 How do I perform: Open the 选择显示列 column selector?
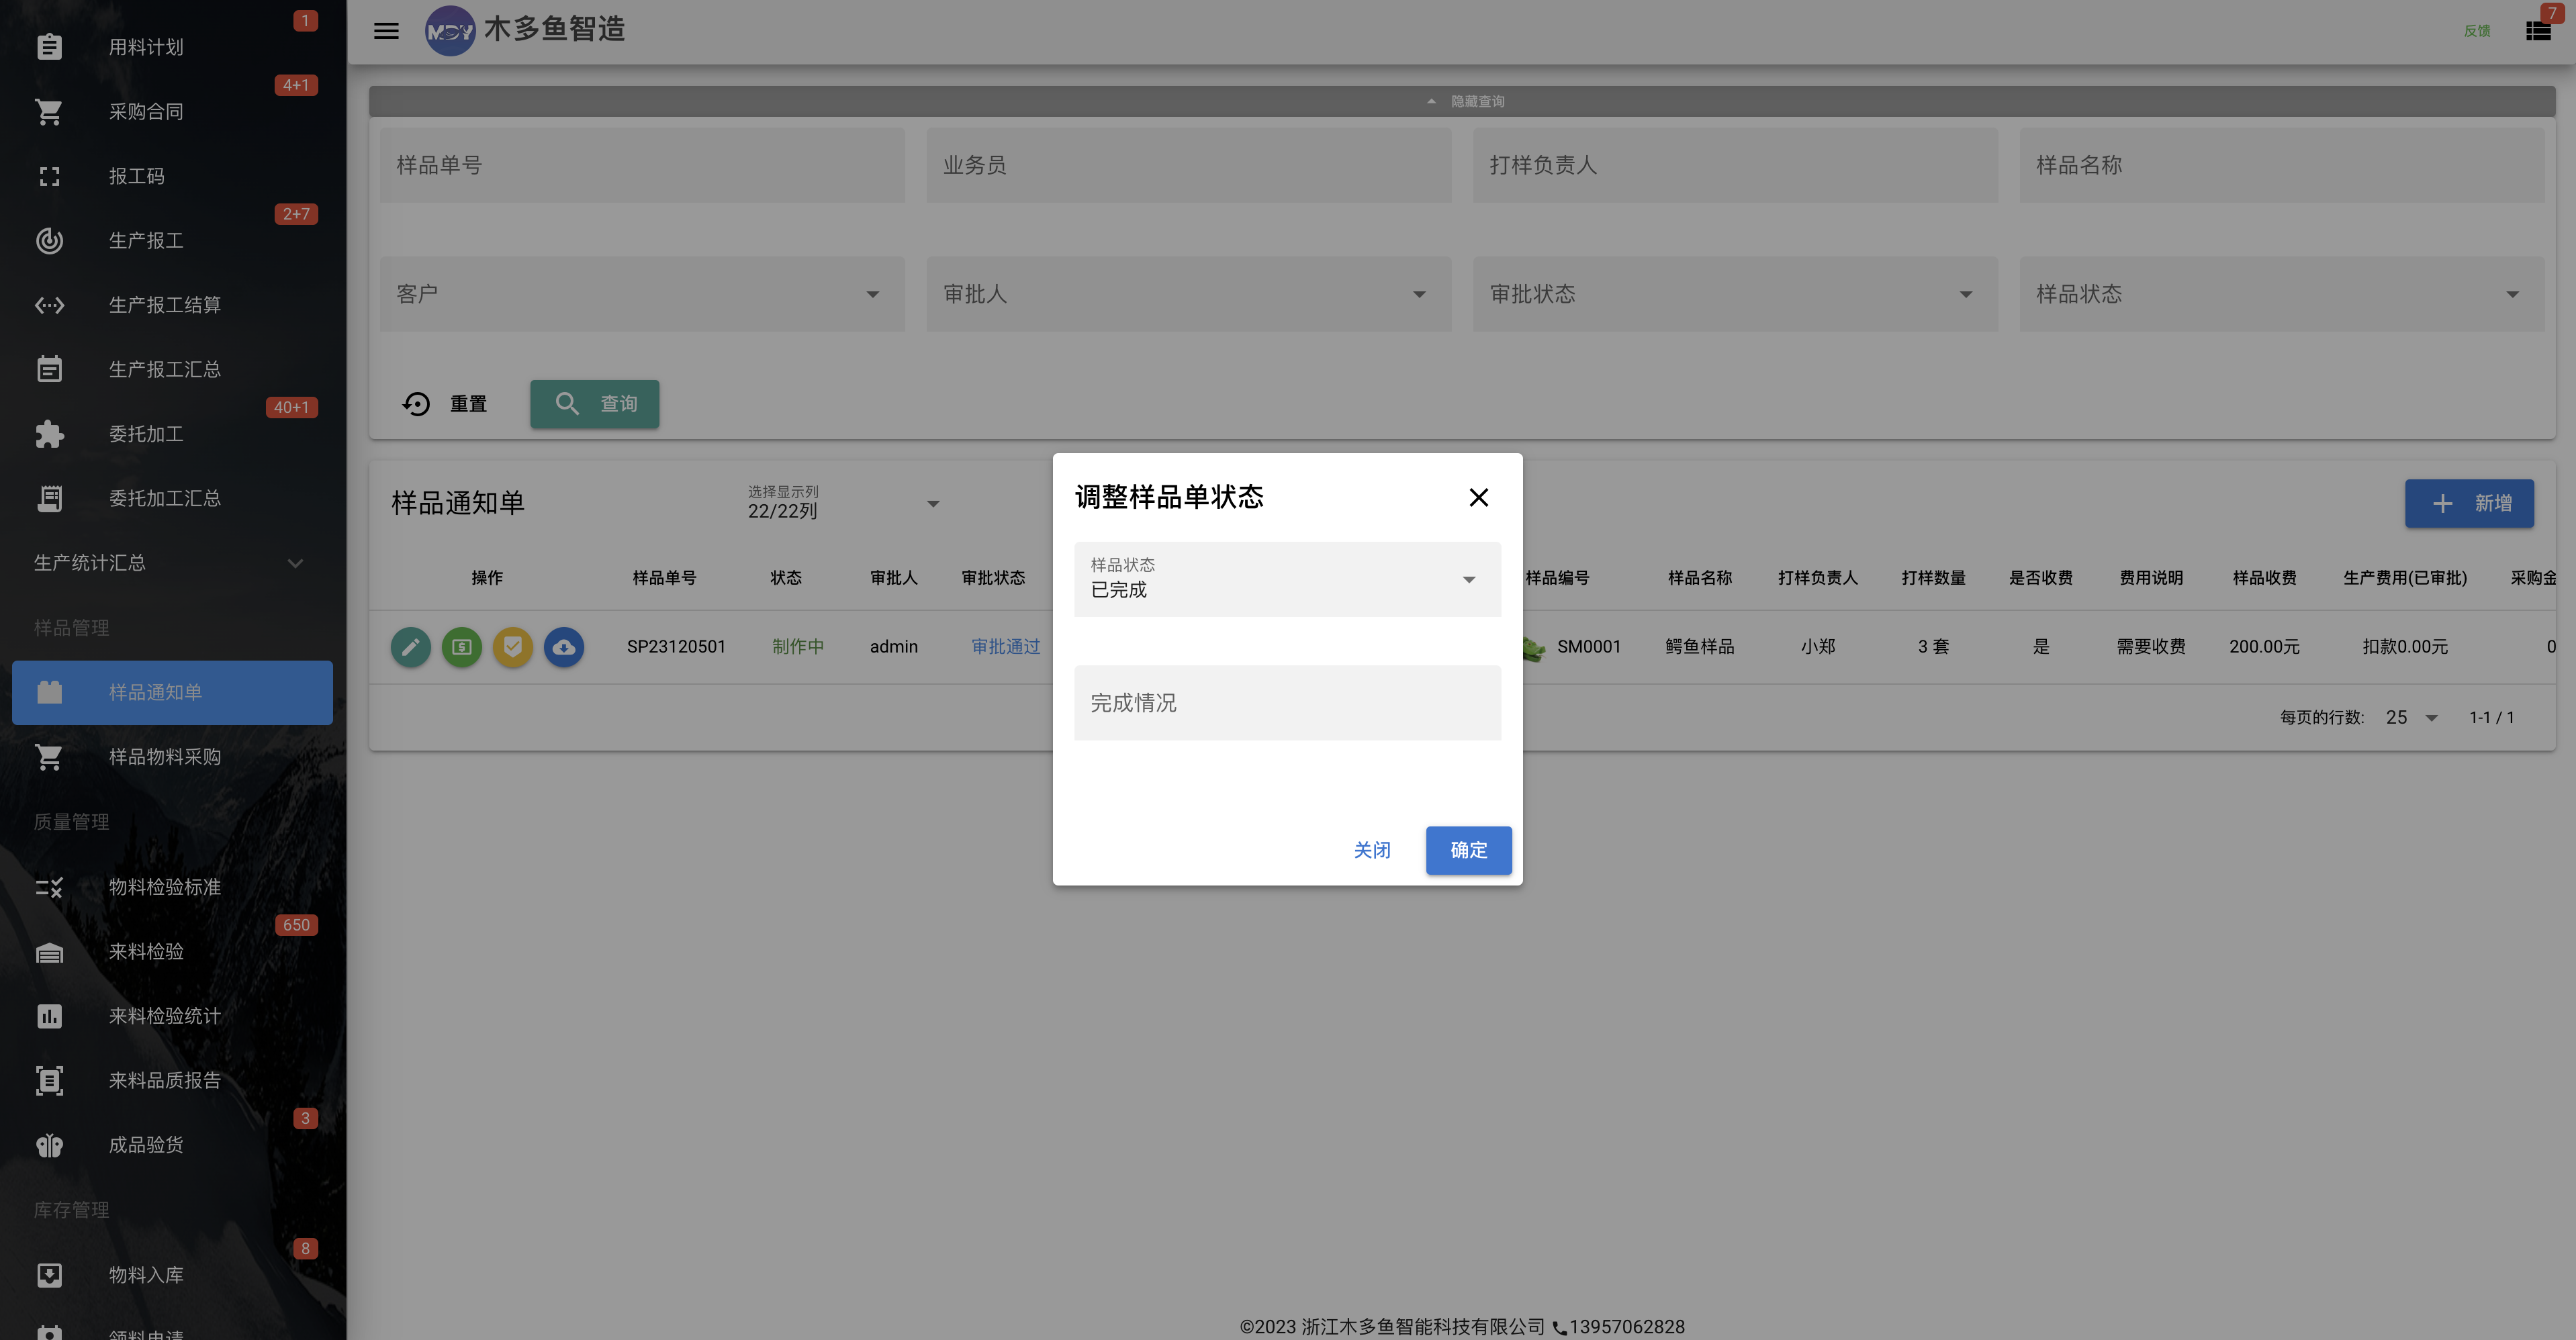[843, 502]
